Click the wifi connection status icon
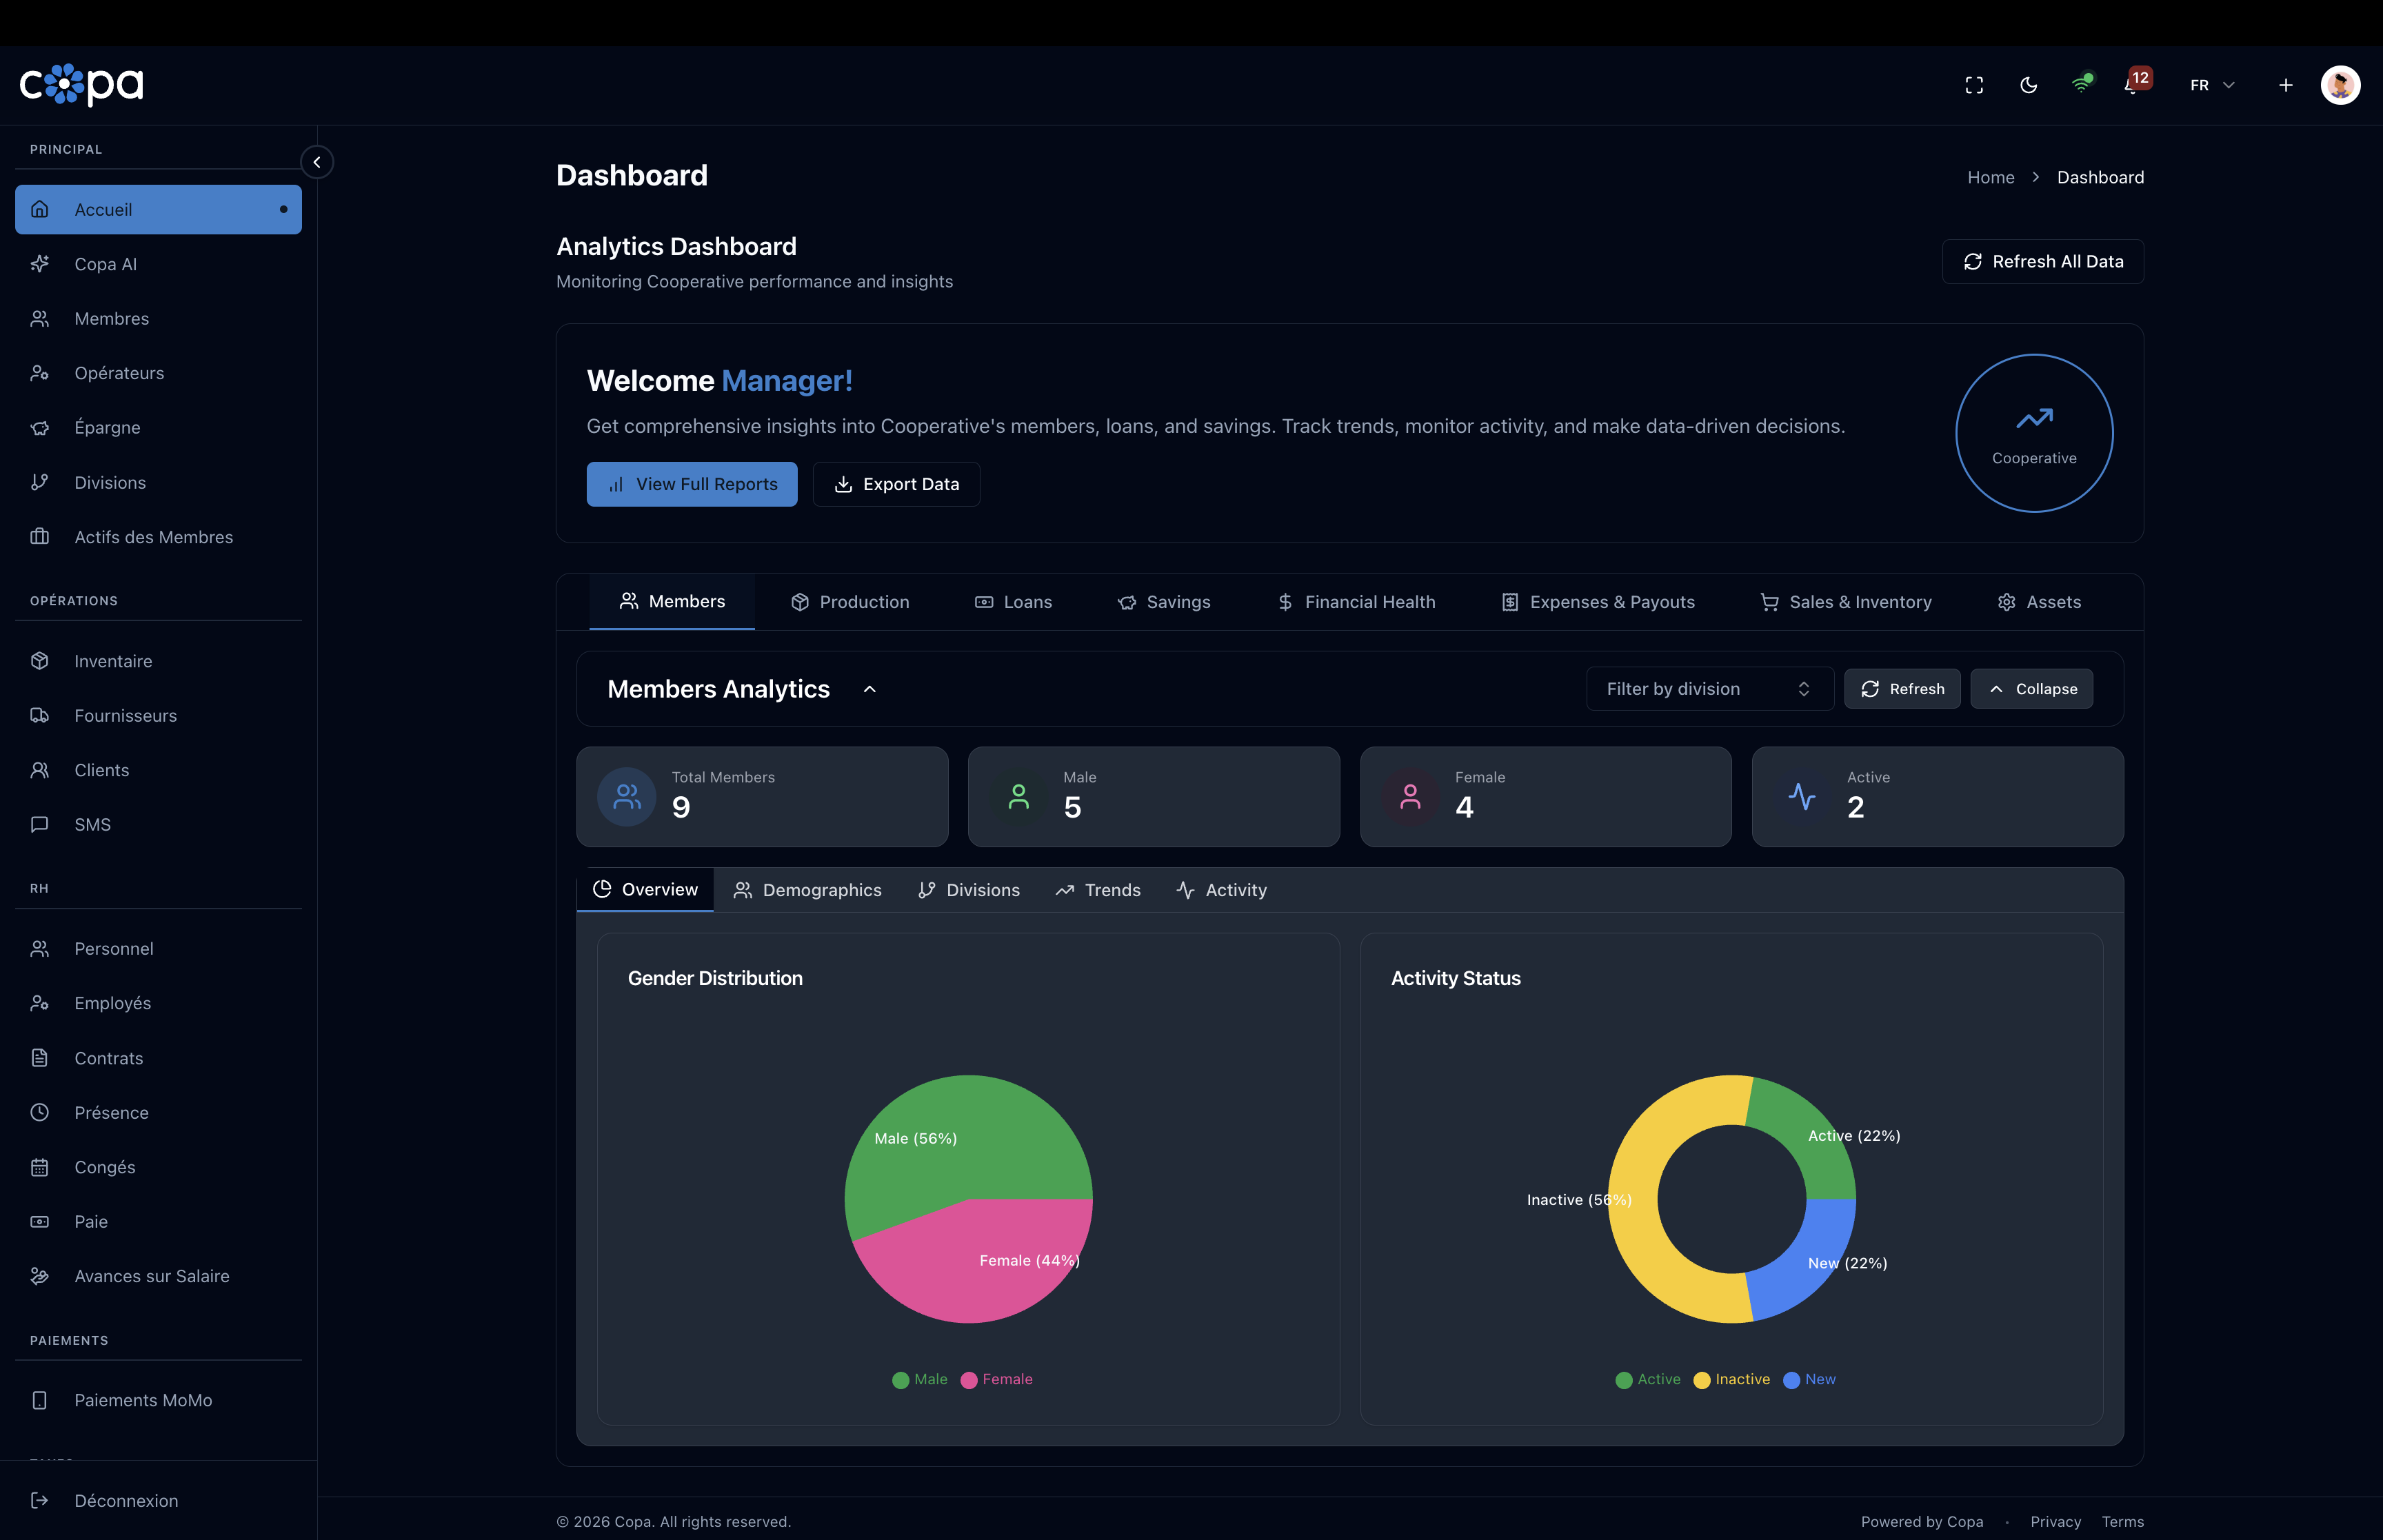This screenshot has width=2383, height=1540. [2081, 85]
